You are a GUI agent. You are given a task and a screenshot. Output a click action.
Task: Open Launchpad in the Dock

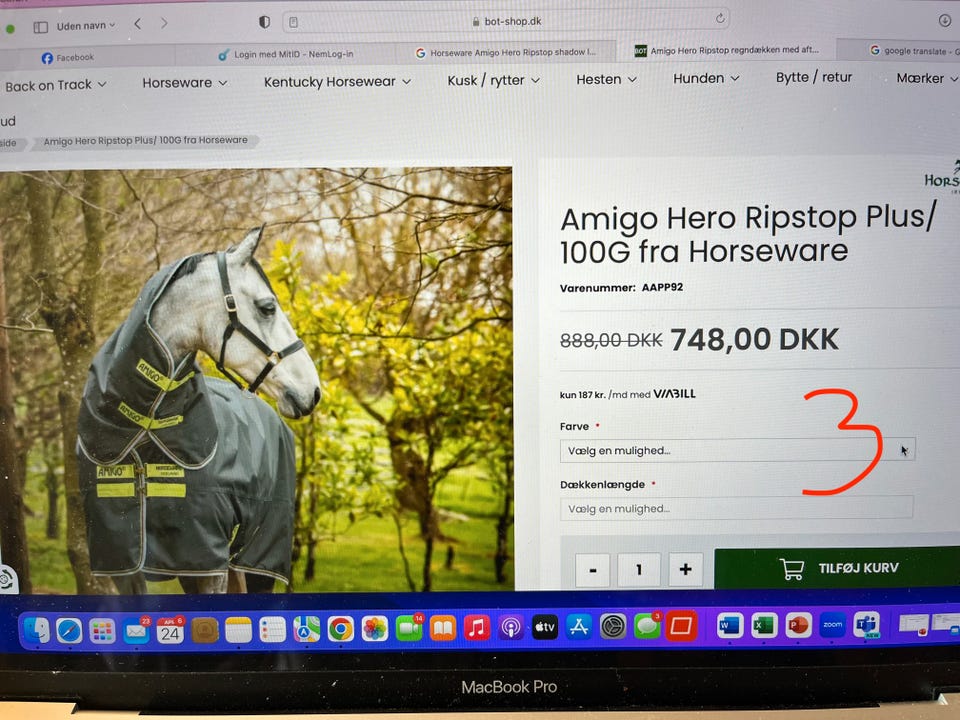[x=102, y=630]
